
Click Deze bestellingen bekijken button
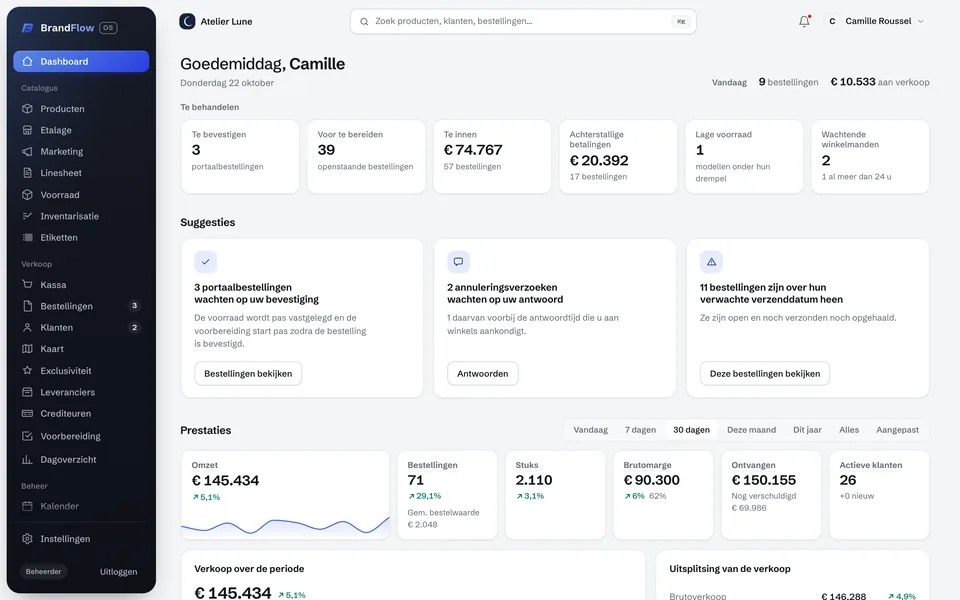point(765,373)
